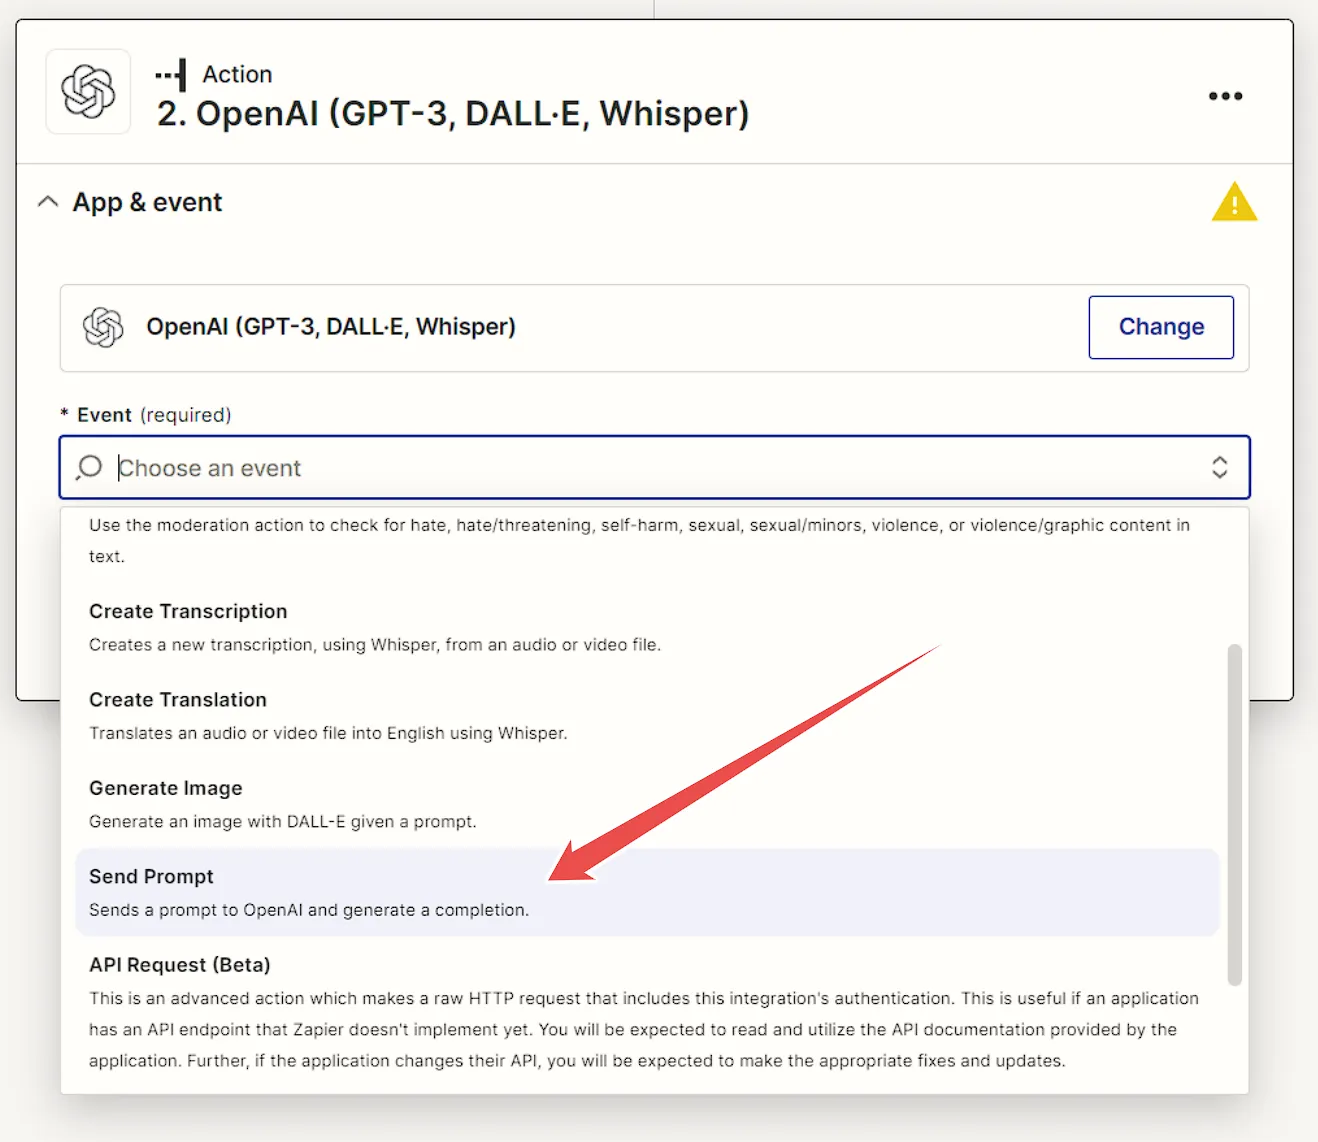Image resolution: width=1318 pixels, height=1142 pixels.
Task: Click the 'Action' label in the header
Action: [237, 74]
